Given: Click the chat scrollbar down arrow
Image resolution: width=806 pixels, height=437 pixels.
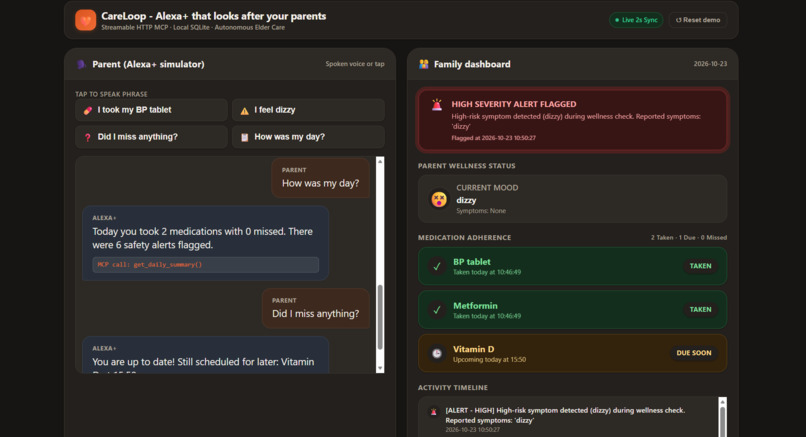Looking at the screenshot, I should tap(380, 368).
